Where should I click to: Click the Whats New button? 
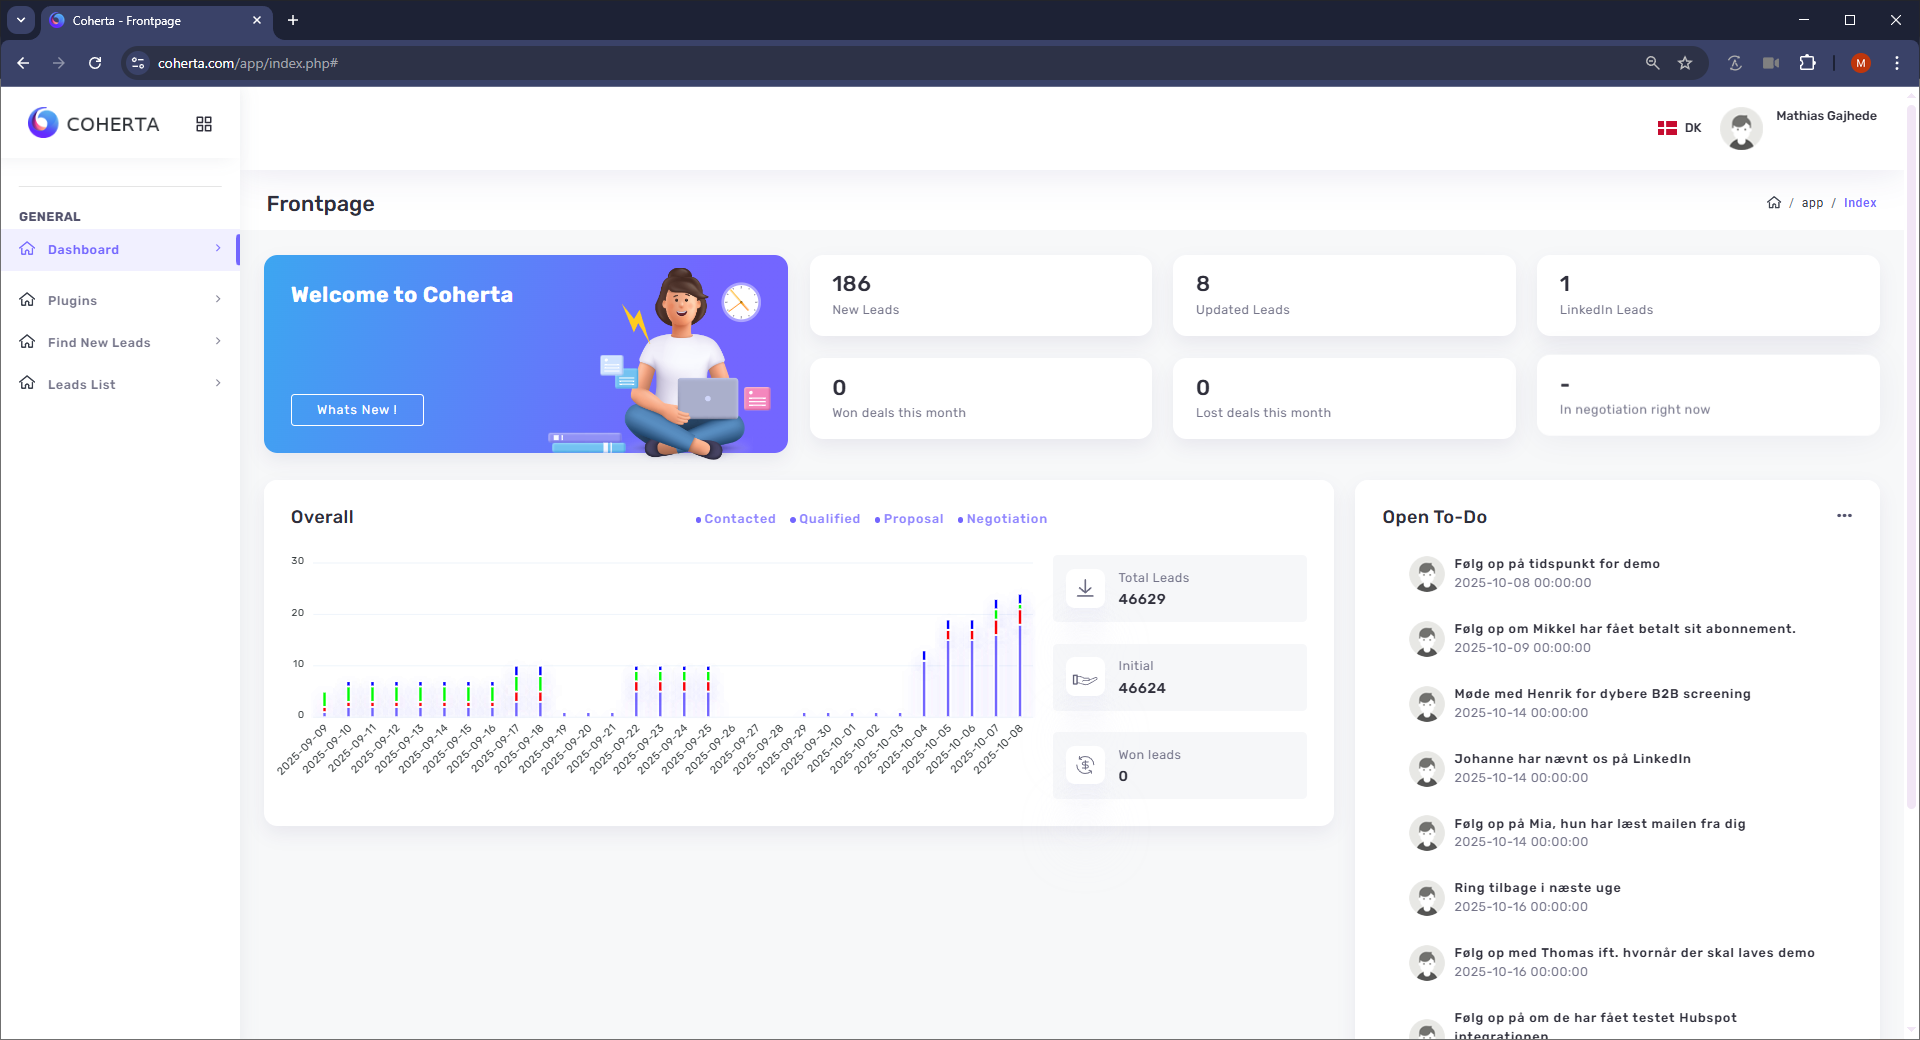coord(357,410)
